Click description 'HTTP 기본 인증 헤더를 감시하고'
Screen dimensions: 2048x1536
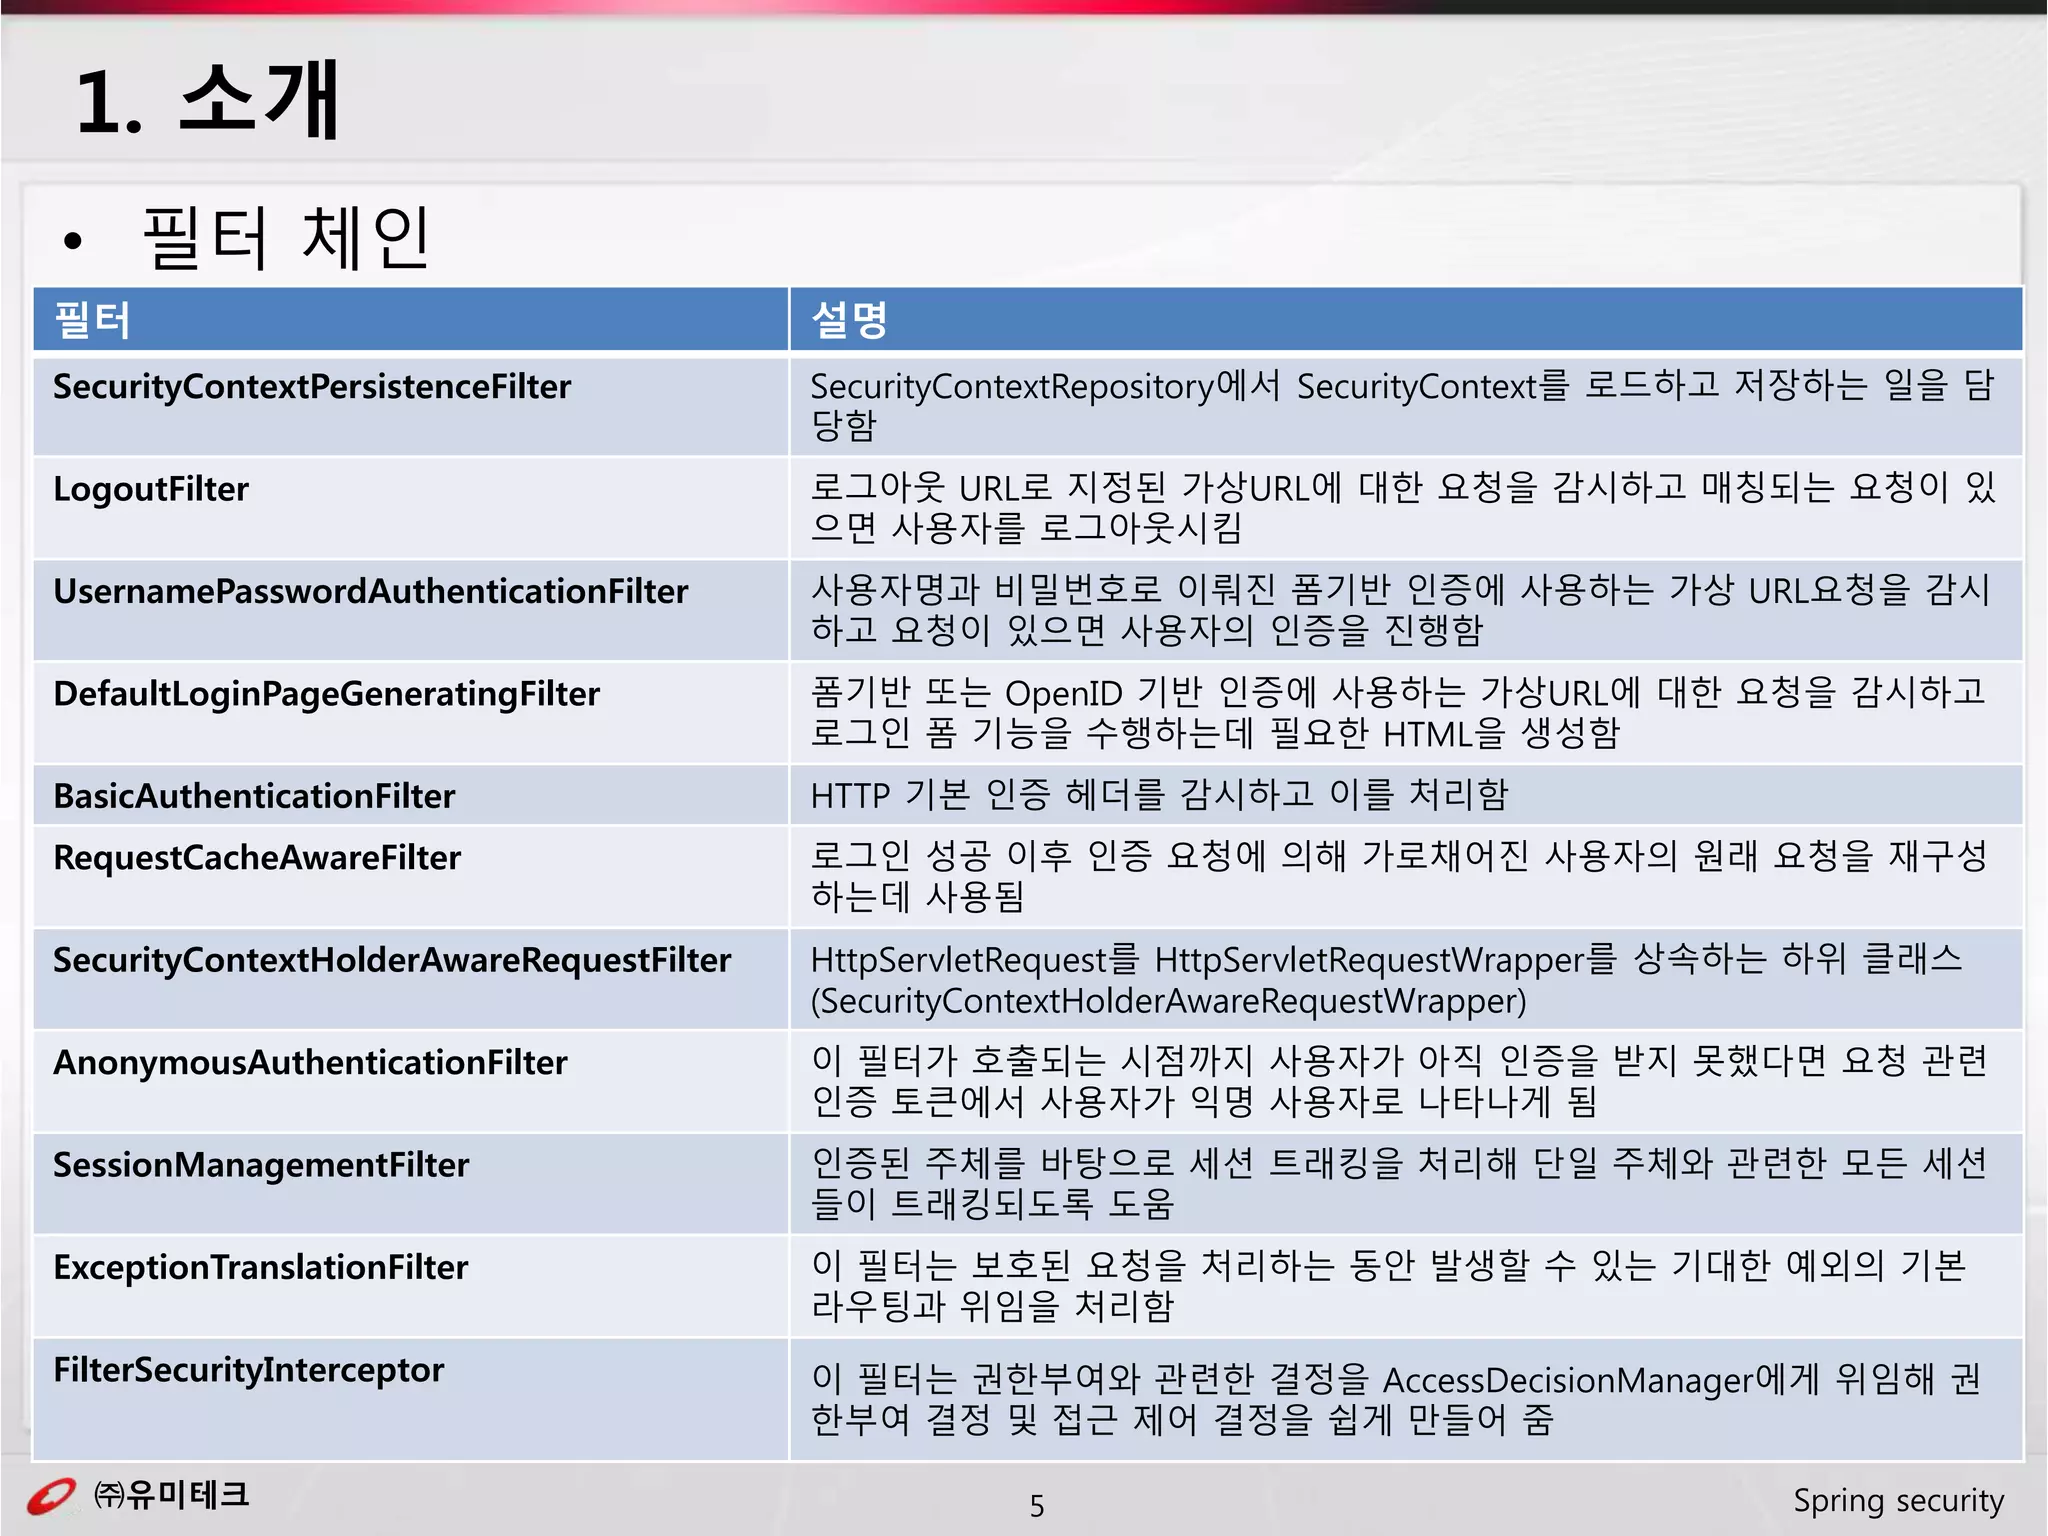coord(1406,796)
